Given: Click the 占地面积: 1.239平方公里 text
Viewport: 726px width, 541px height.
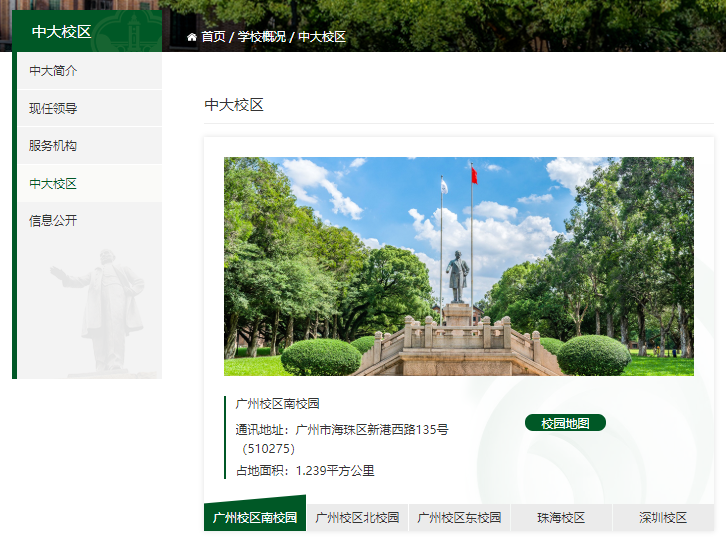Looking at the screenshot, I should tap(305, 471).
